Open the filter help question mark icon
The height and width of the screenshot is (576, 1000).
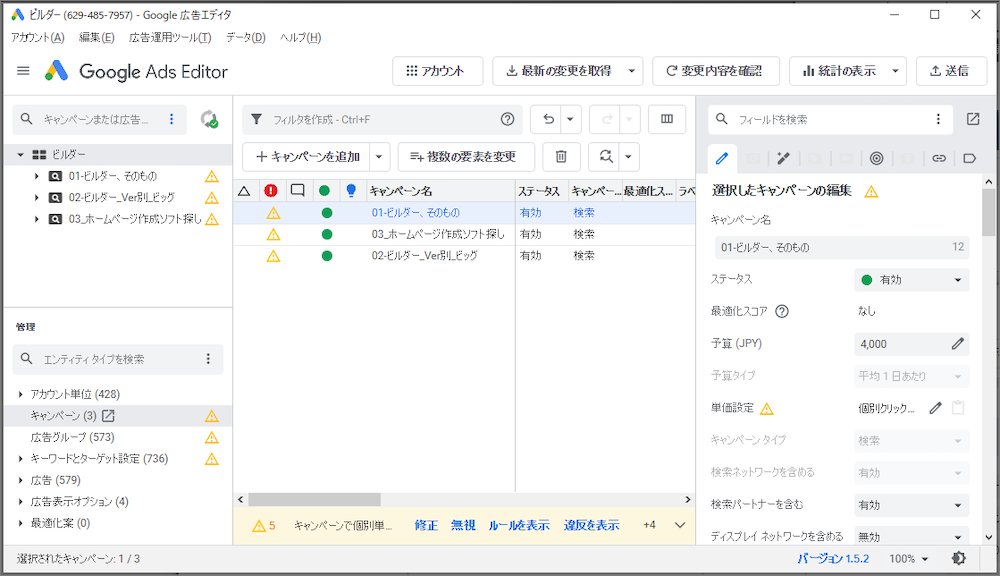508,119
